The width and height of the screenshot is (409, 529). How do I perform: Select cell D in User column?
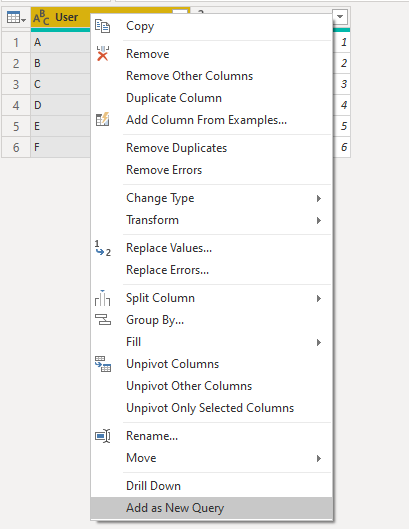click(x=61, y=105)
